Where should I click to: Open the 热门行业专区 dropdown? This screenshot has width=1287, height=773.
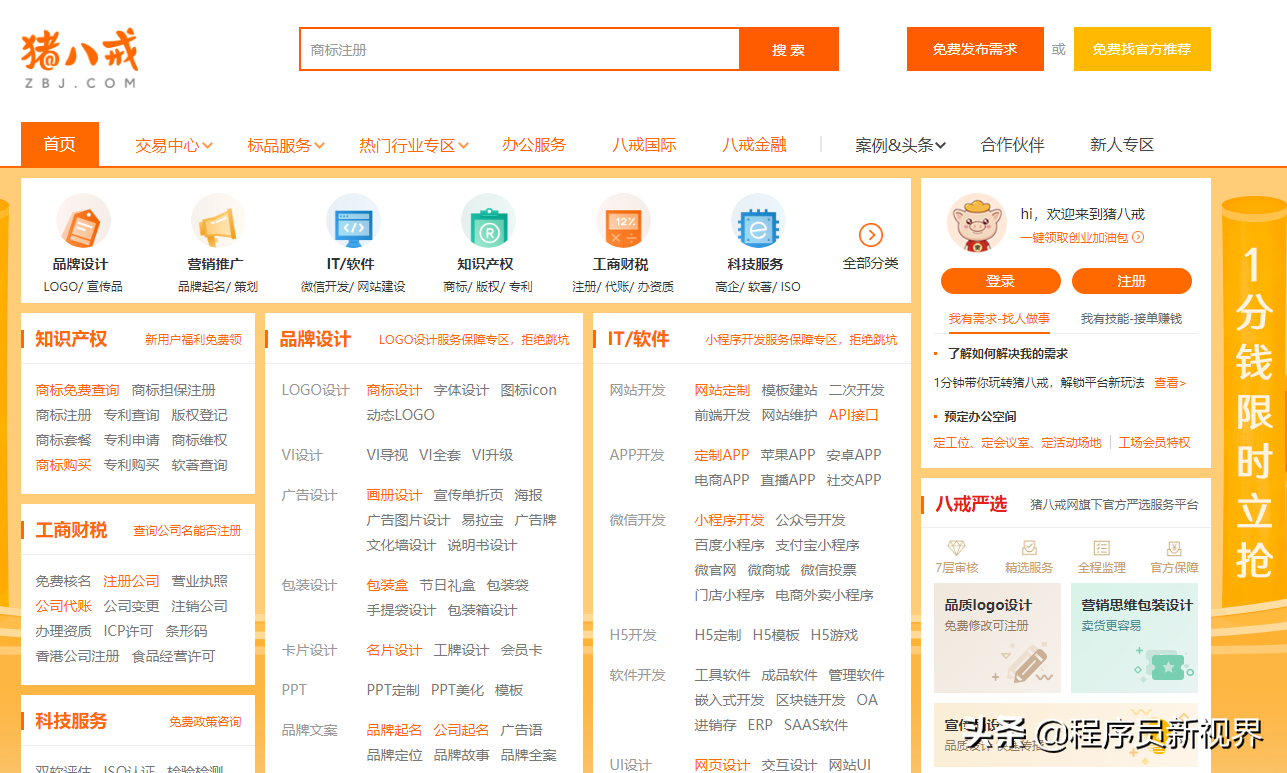413,144
